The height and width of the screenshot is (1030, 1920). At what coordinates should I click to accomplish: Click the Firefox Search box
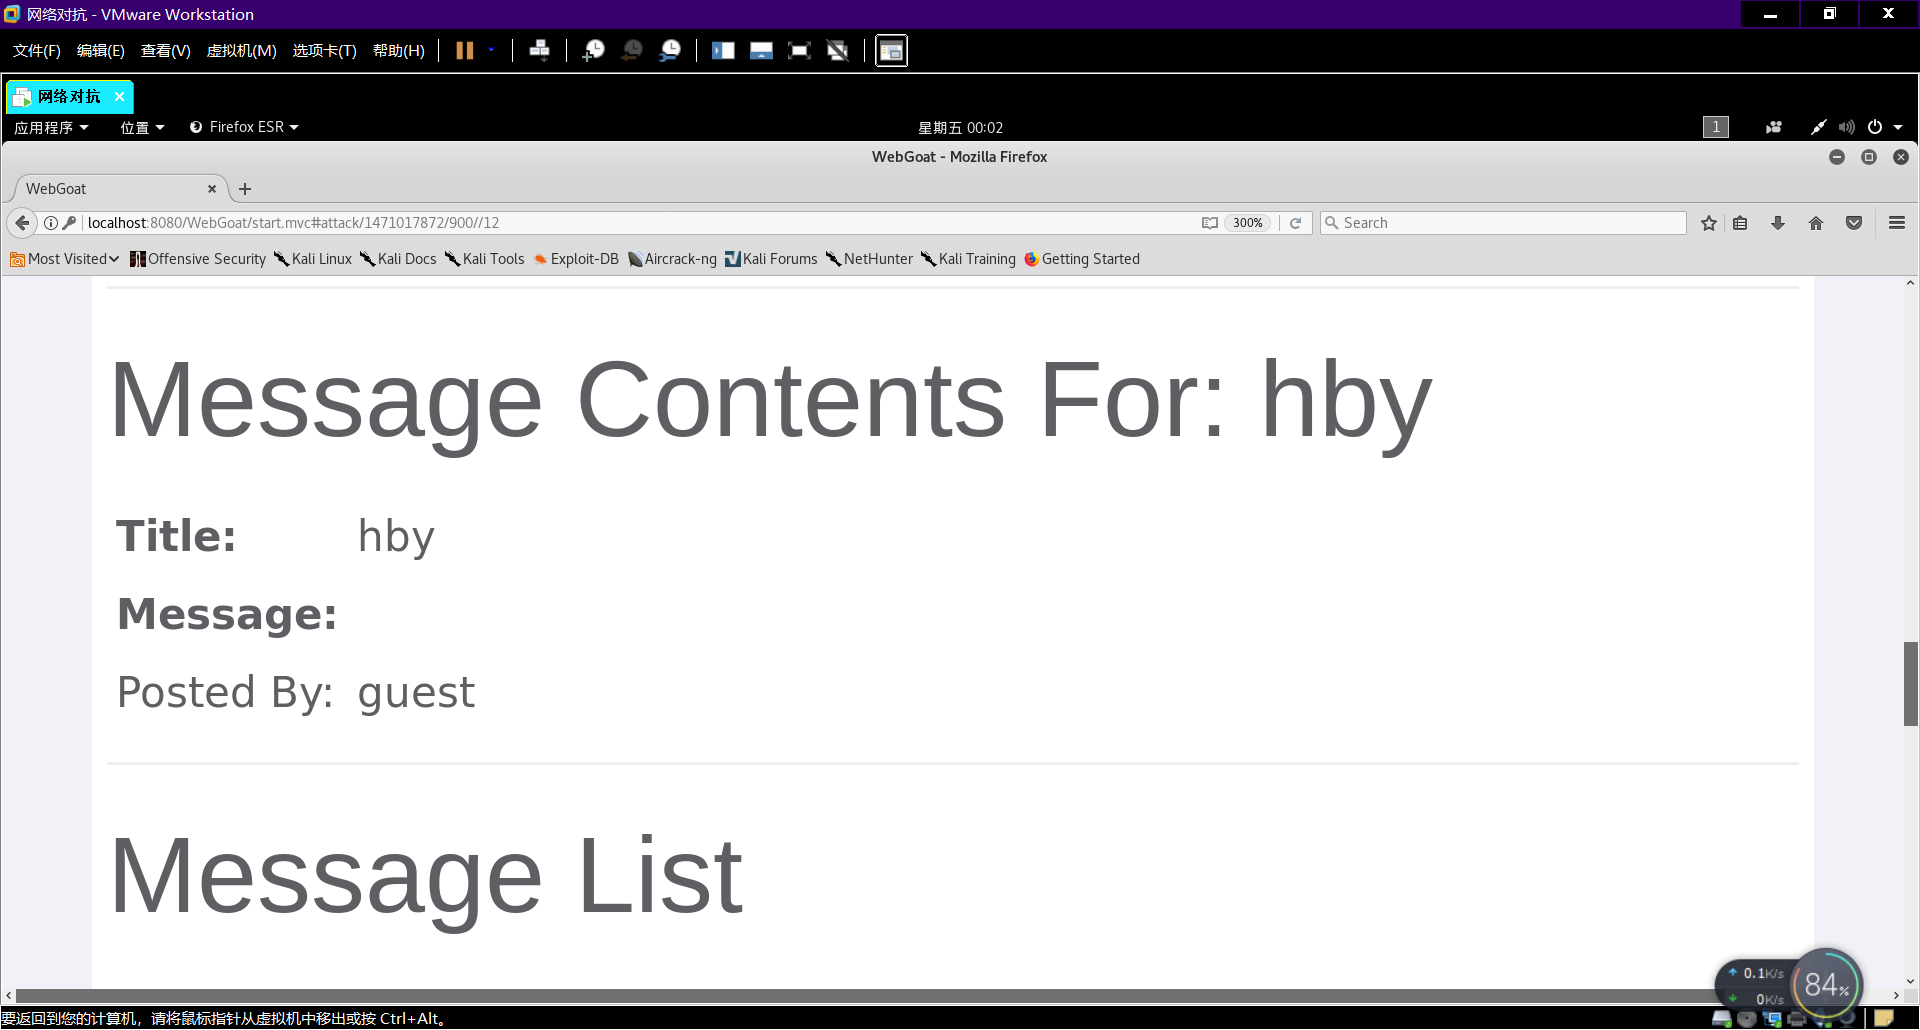pyautogui.click(x=1503, y=223)
